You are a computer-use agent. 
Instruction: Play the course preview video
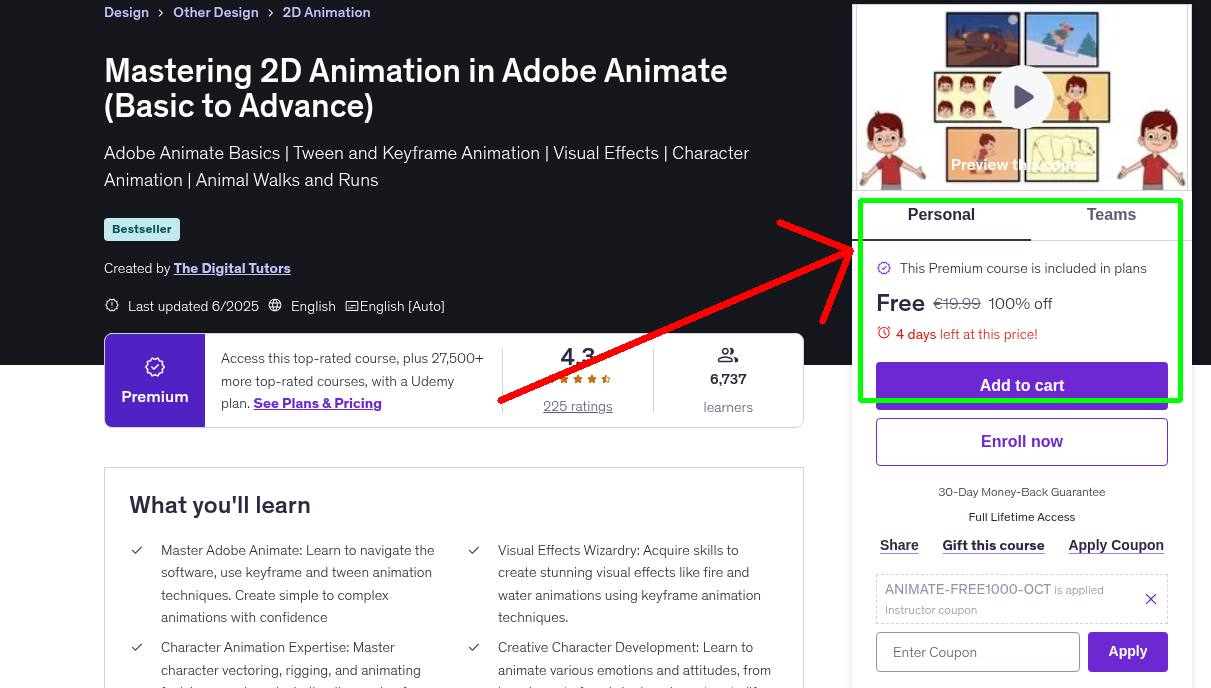pos(1022,97)
